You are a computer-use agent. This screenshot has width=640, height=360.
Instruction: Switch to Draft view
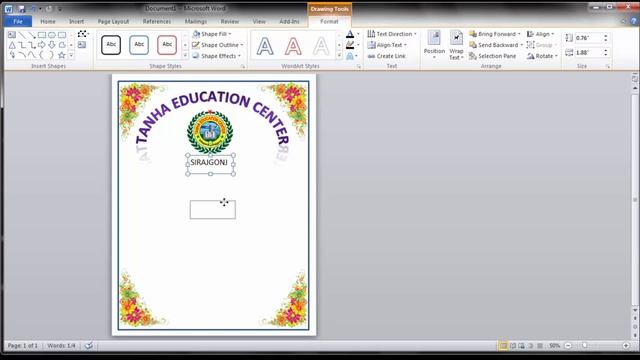pyautogui.click(x=540, y=346)
